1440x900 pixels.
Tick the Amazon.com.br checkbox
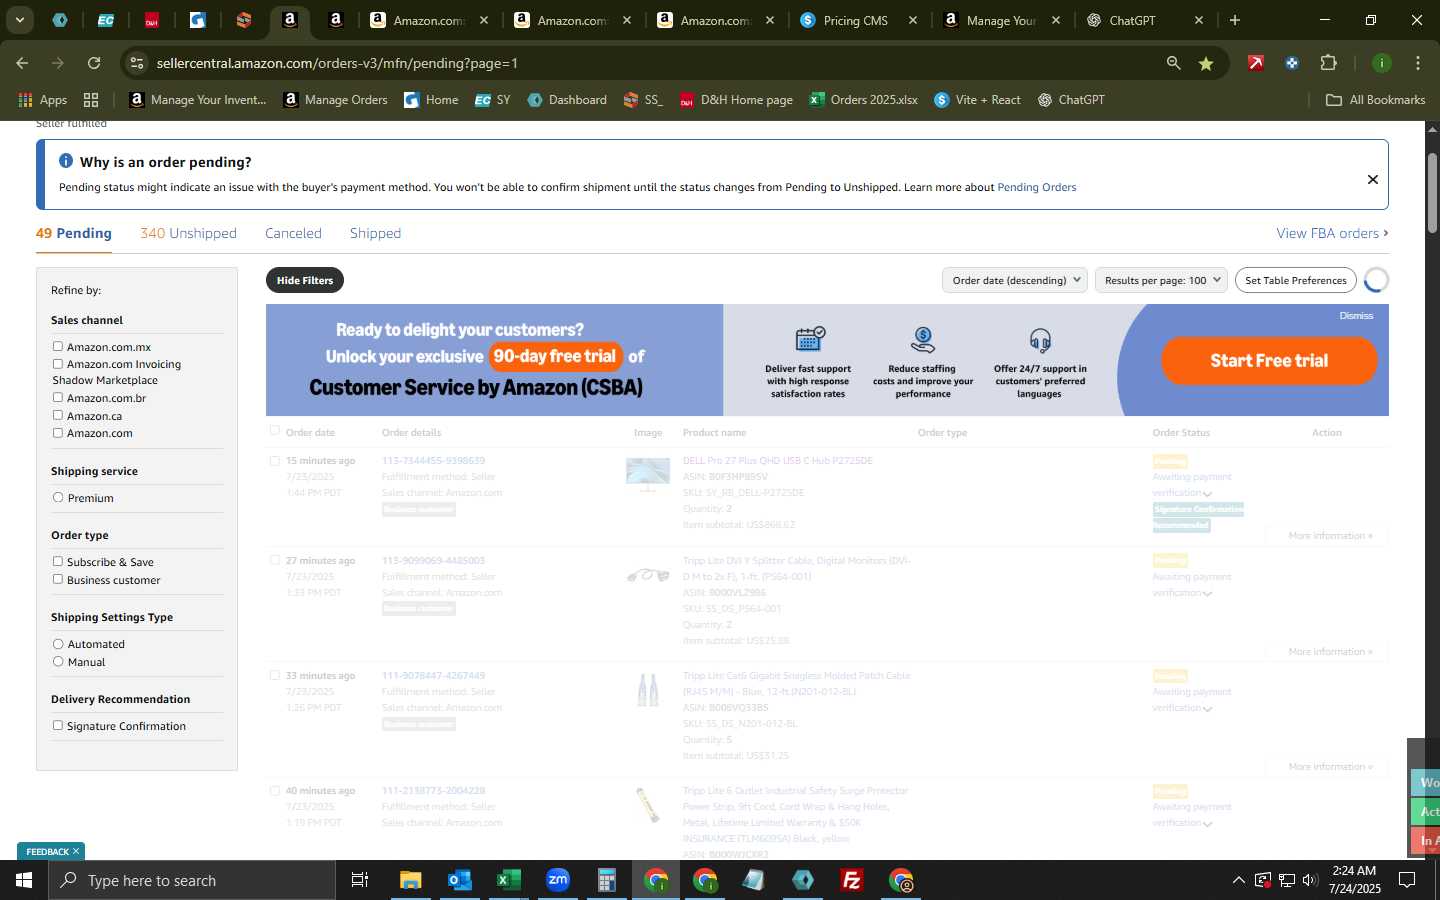click(x=58, y=397)
